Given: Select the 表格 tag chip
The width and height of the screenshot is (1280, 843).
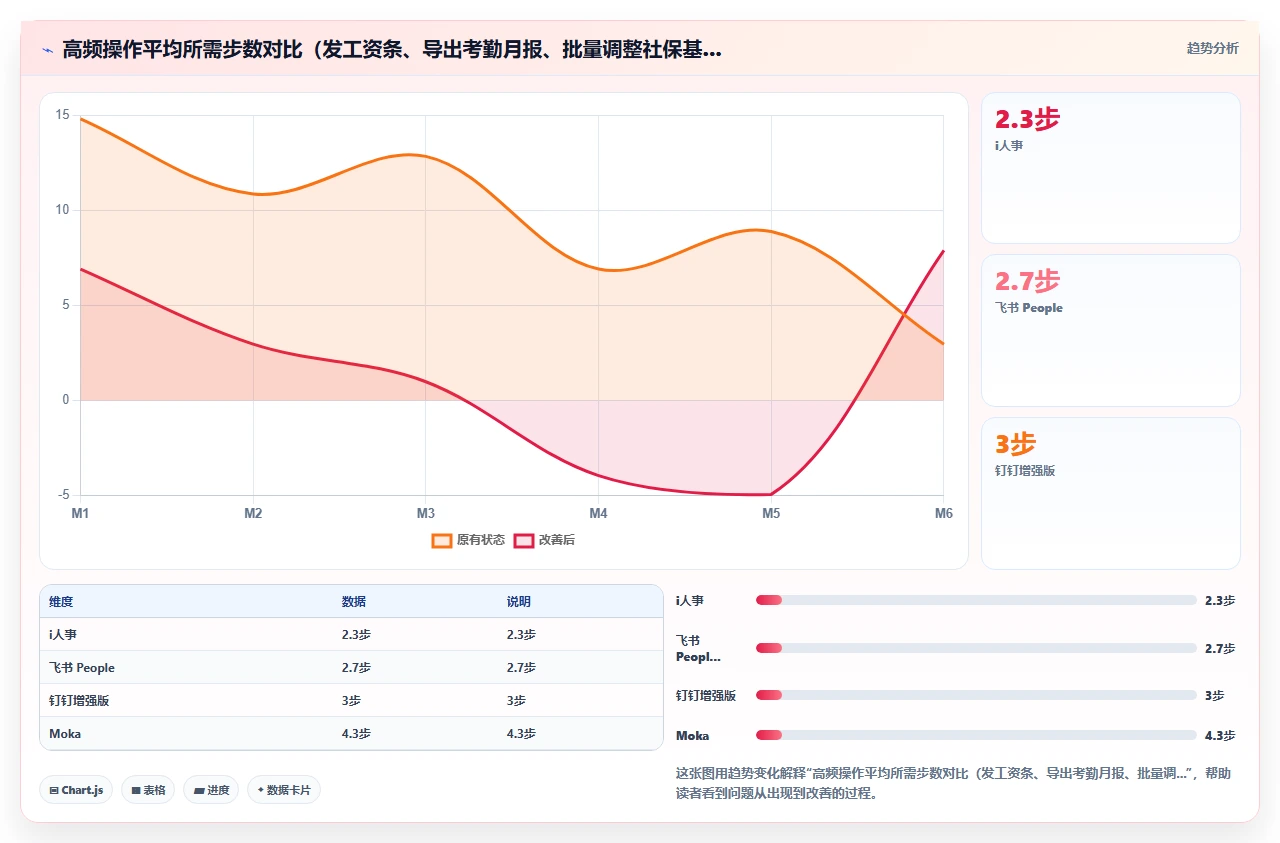Looking at the screenshot, I should coord(148,790).
